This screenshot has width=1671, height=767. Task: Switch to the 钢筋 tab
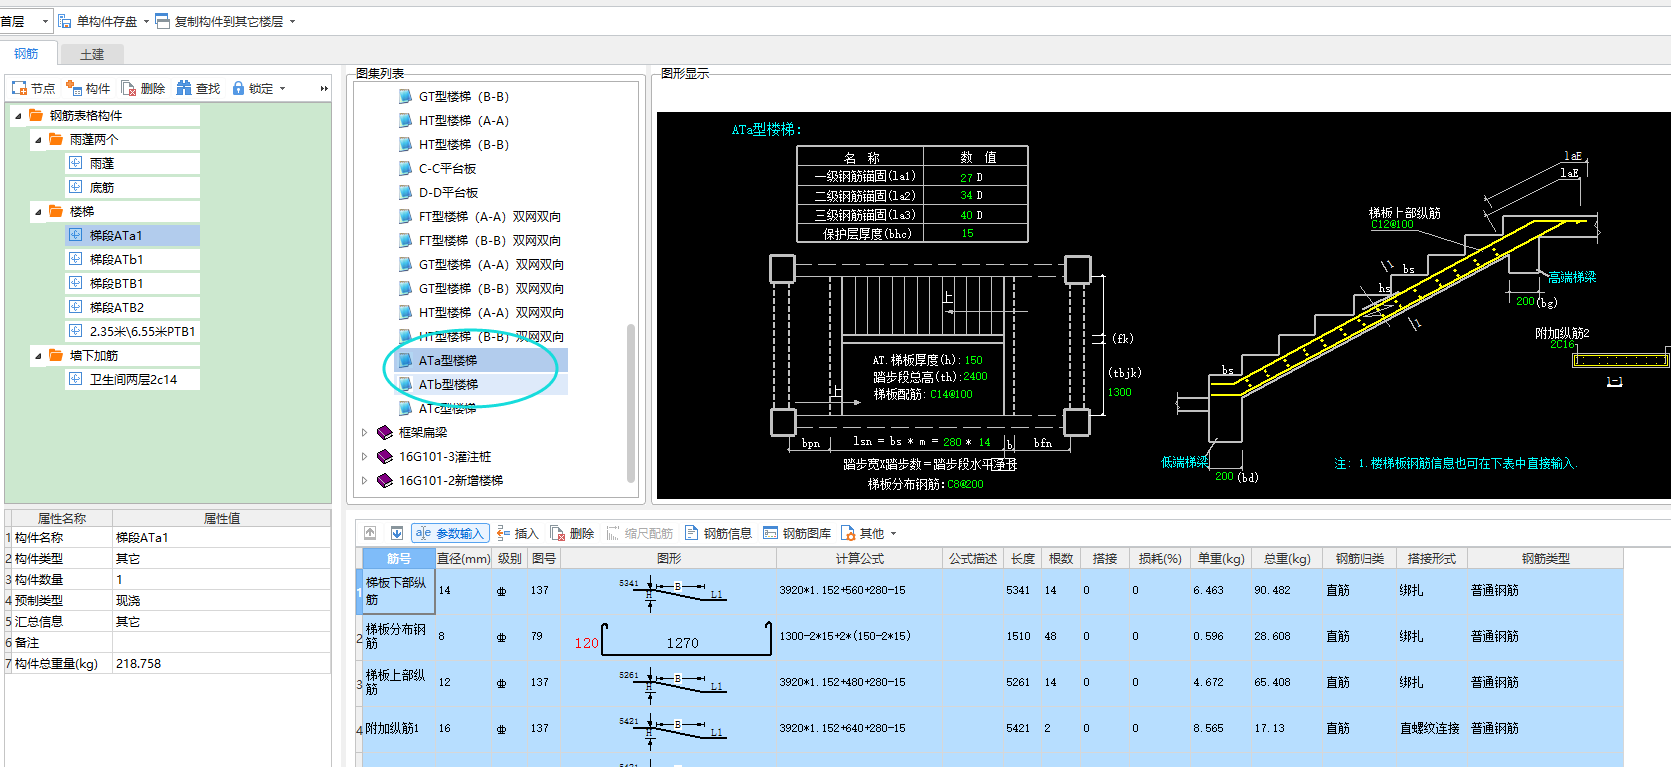pyautogui.click(x=26, y=54)
